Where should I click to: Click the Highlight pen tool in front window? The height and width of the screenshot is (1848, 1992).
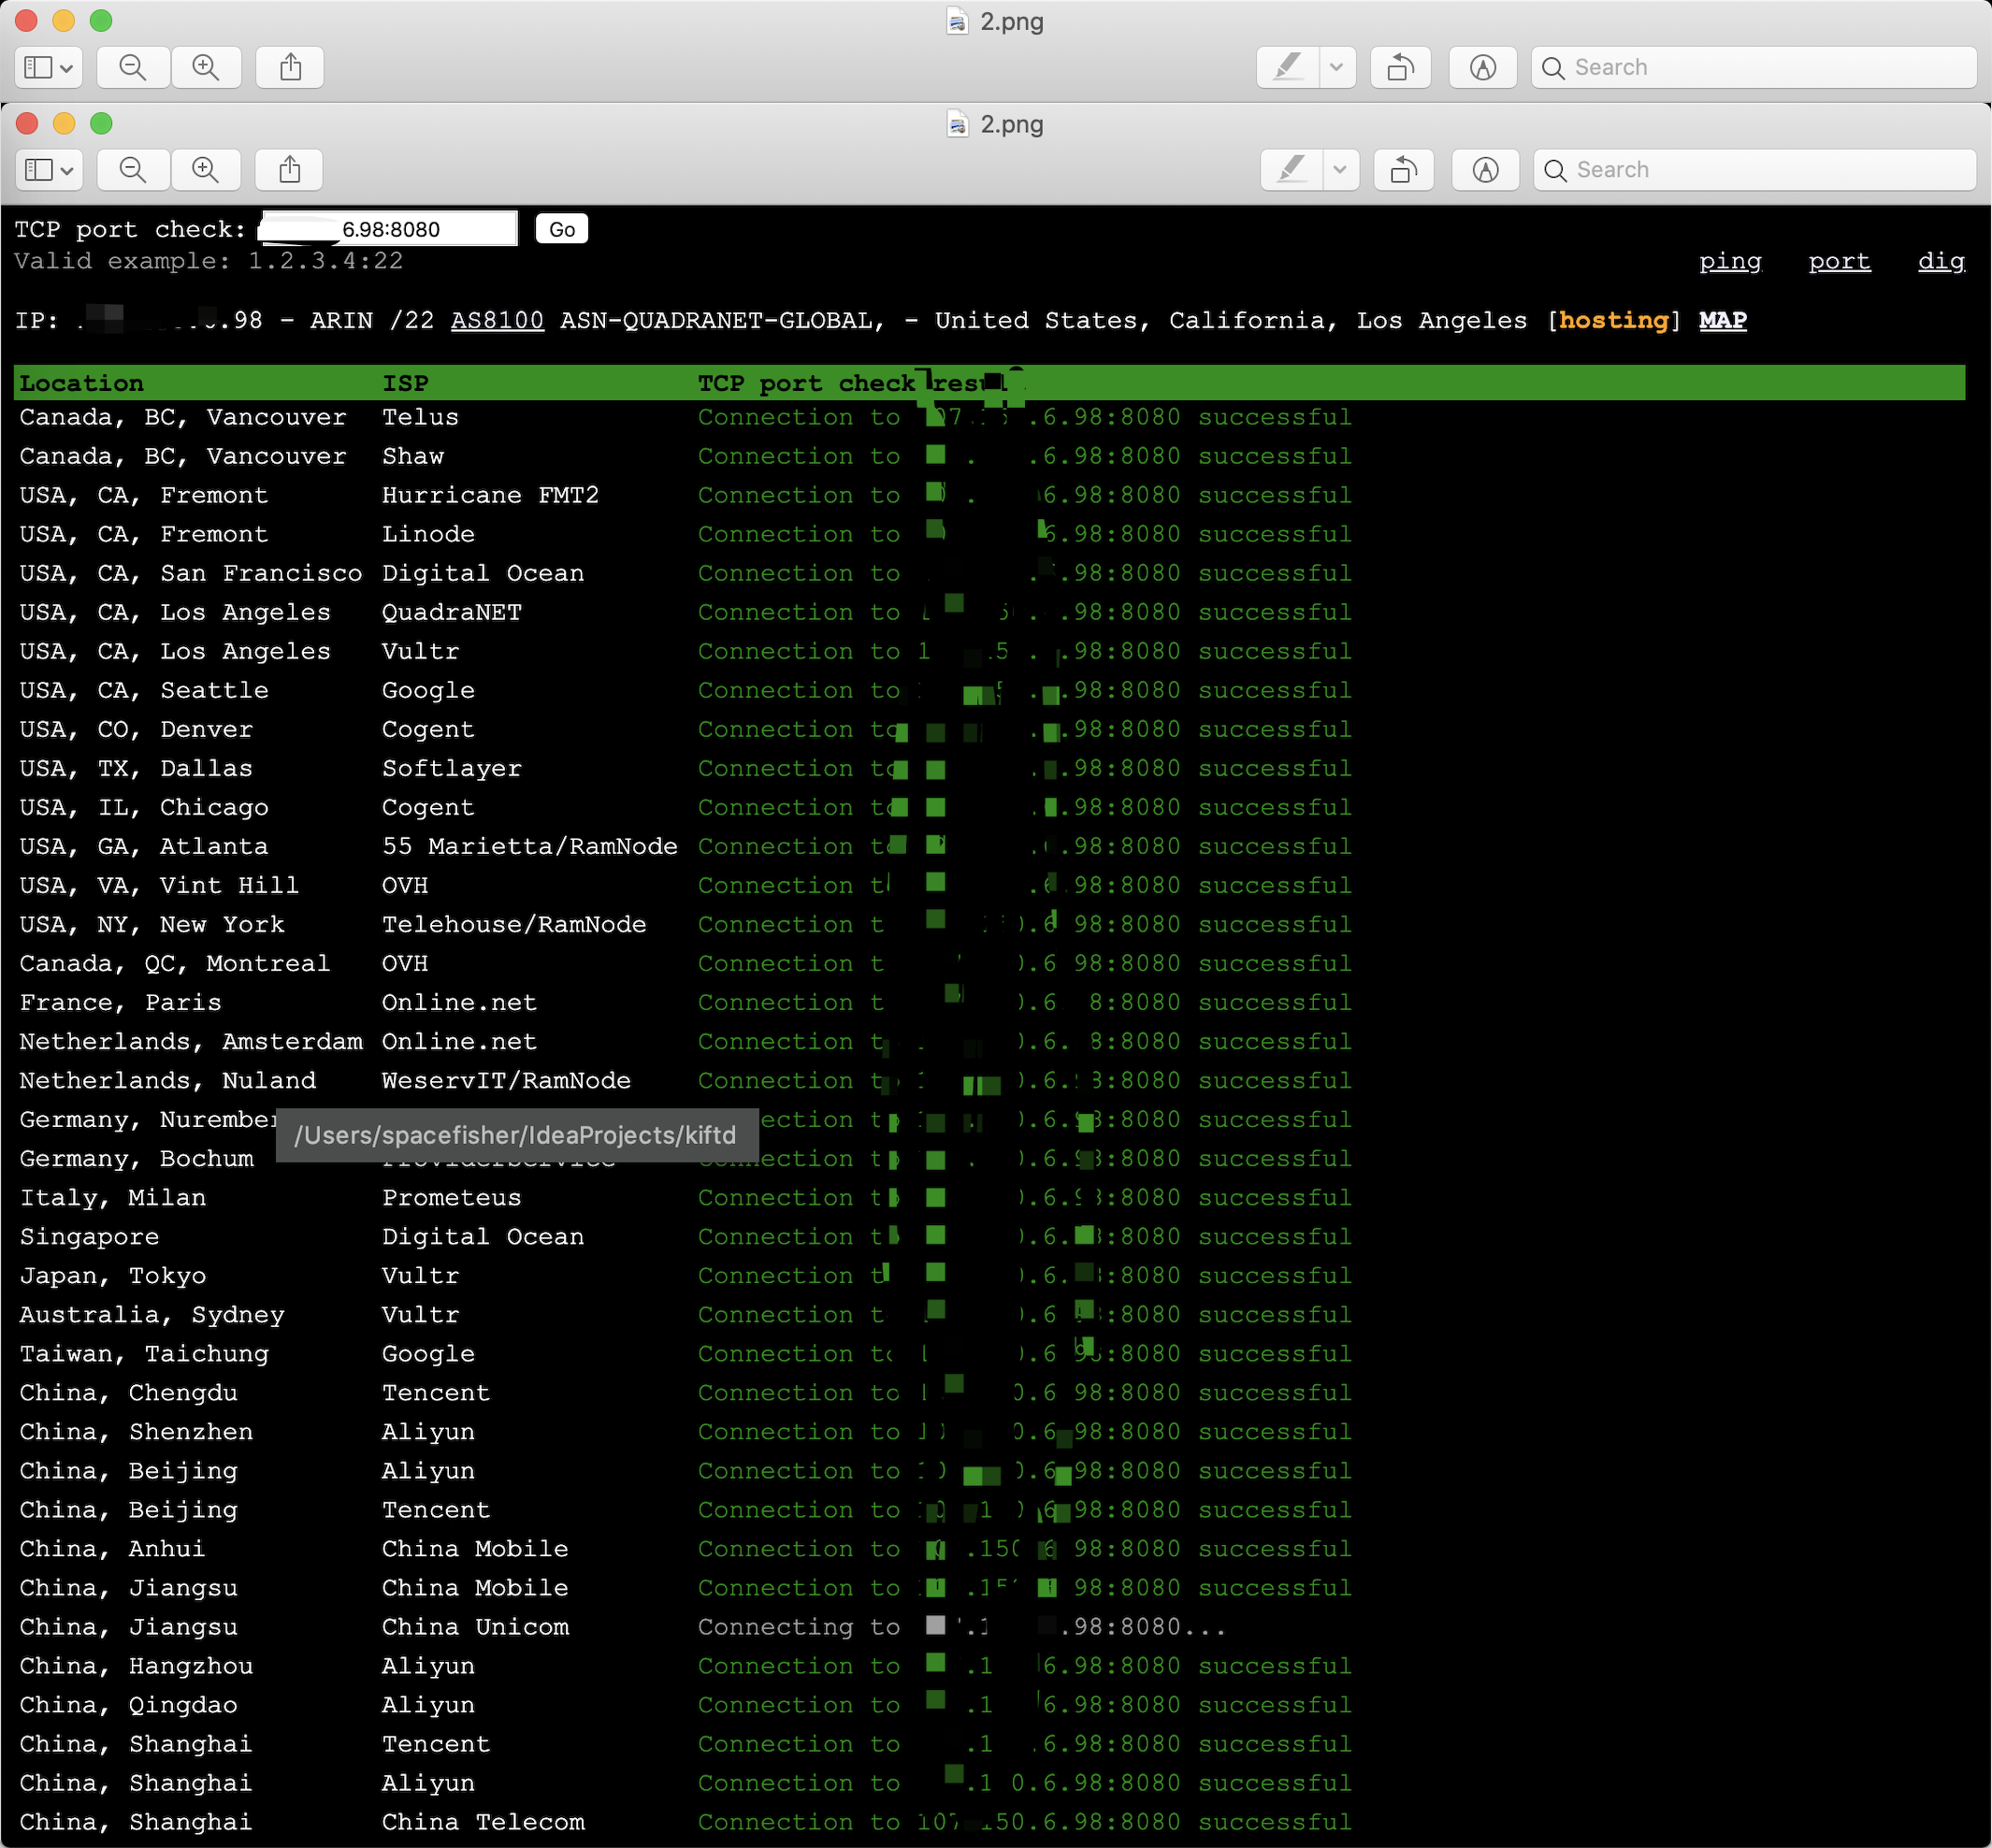(1292, 170)
